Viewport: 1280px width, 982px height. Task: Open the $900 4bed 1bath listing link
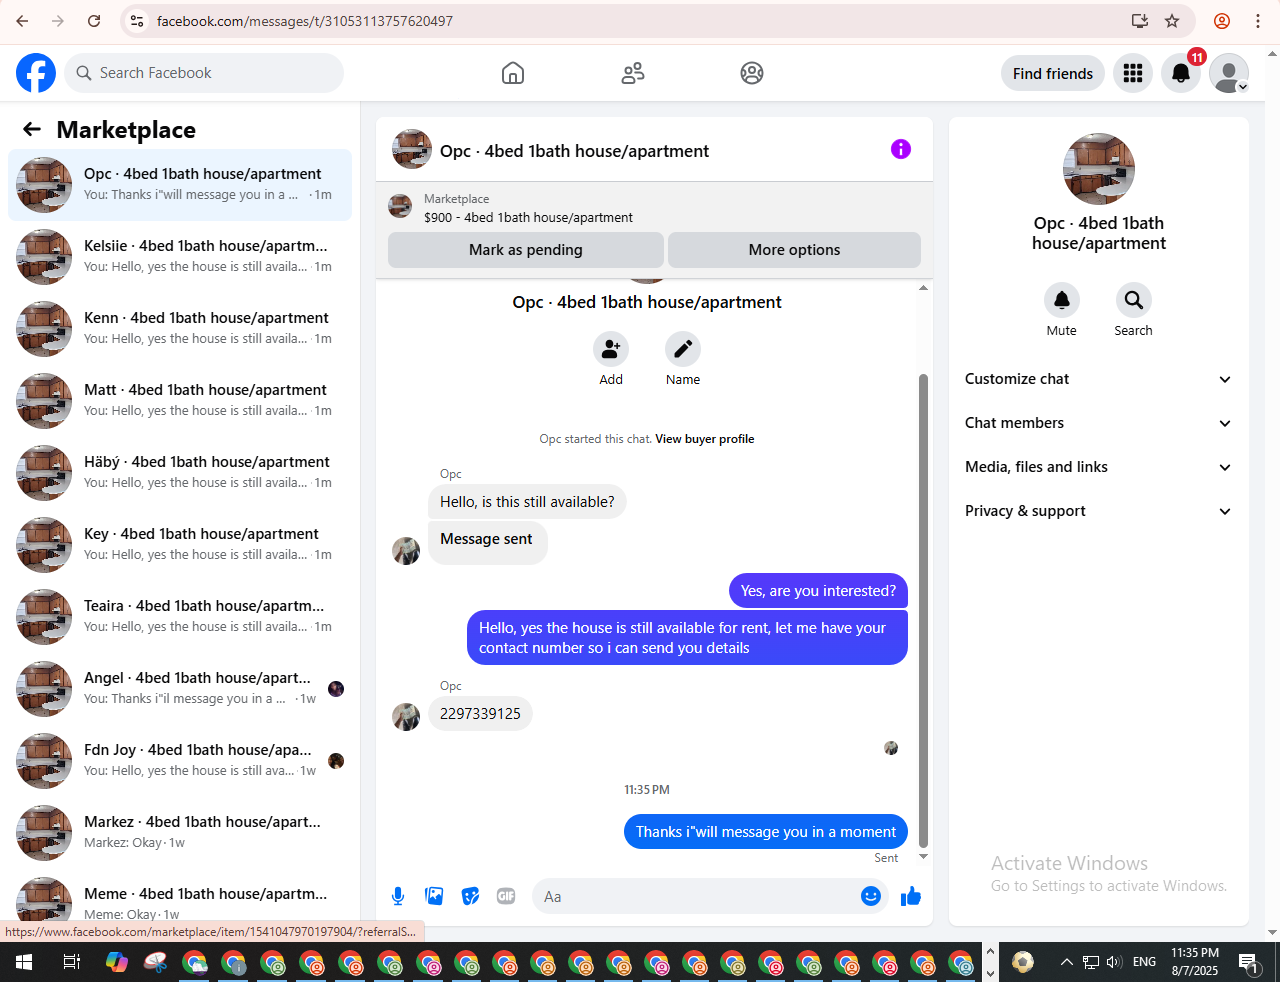coord(528,217)
